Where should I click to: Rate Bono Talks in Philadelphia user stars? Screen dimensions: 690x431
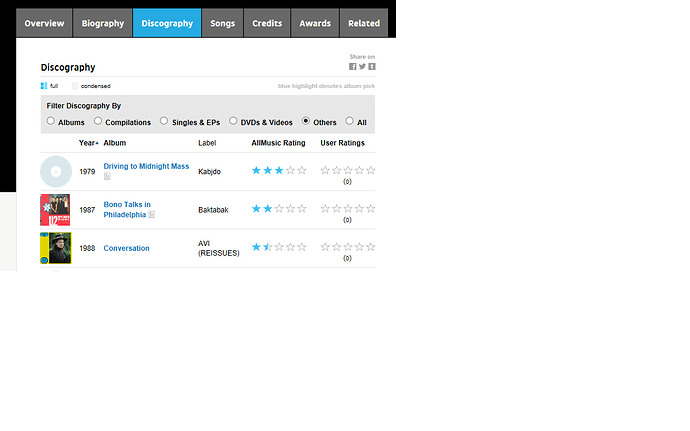tap(348, 209)
